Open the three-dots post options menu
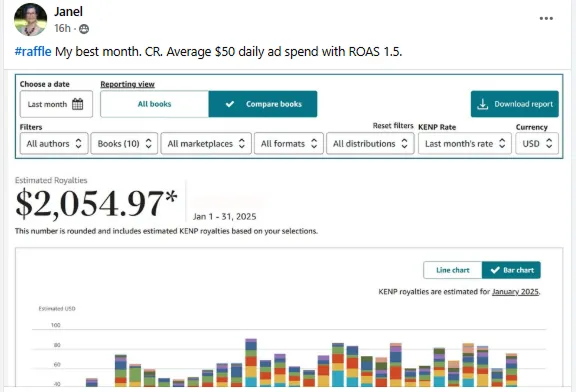The image size is (576, 392). [546, 18]
